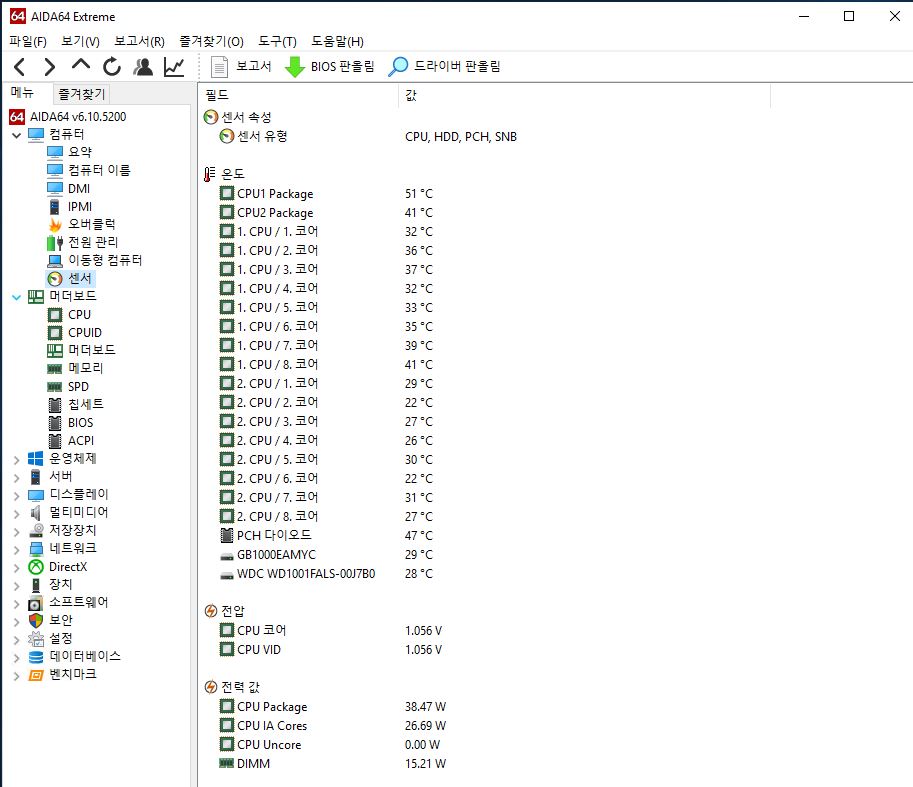This screenshot has height=787, width=913.
Task: Start 드라이버 판올림 driver update
Action: click(444, 66)
